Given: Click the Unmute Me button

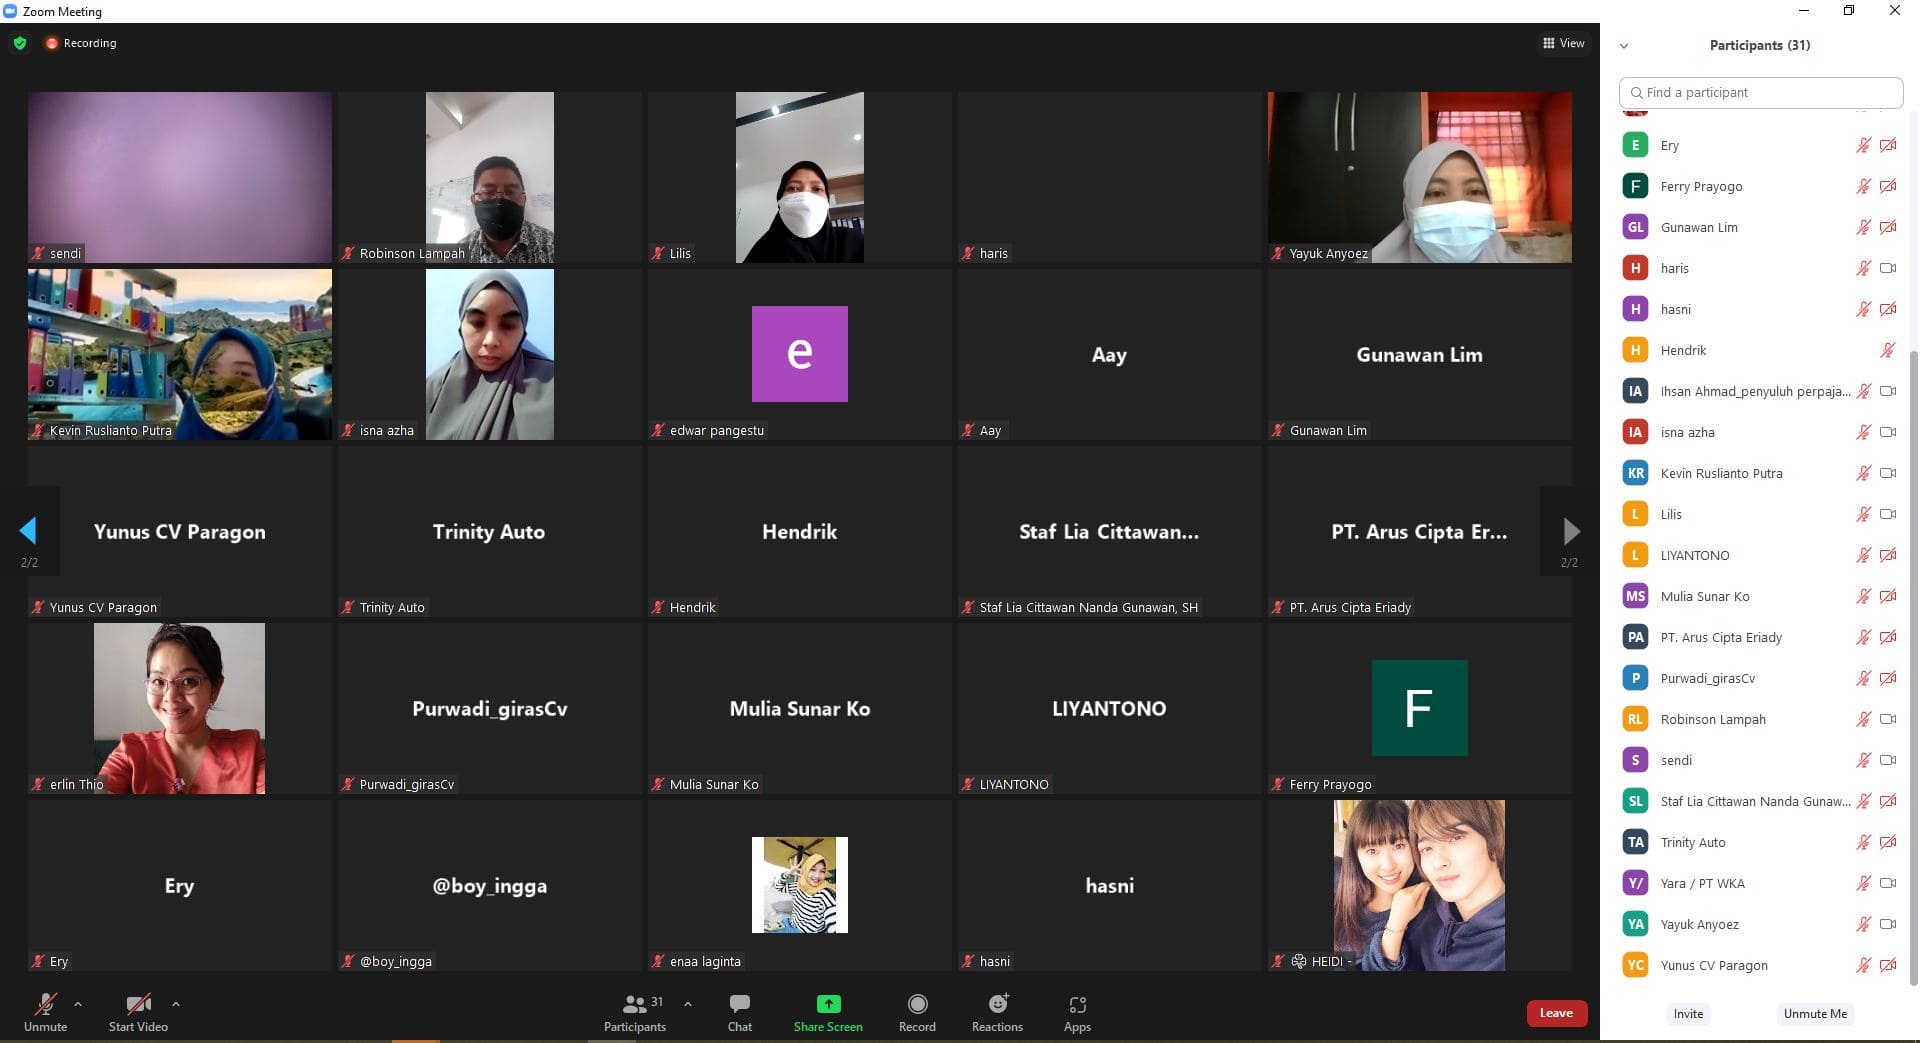Looking at the screenshot, I should (1814, 1014).
